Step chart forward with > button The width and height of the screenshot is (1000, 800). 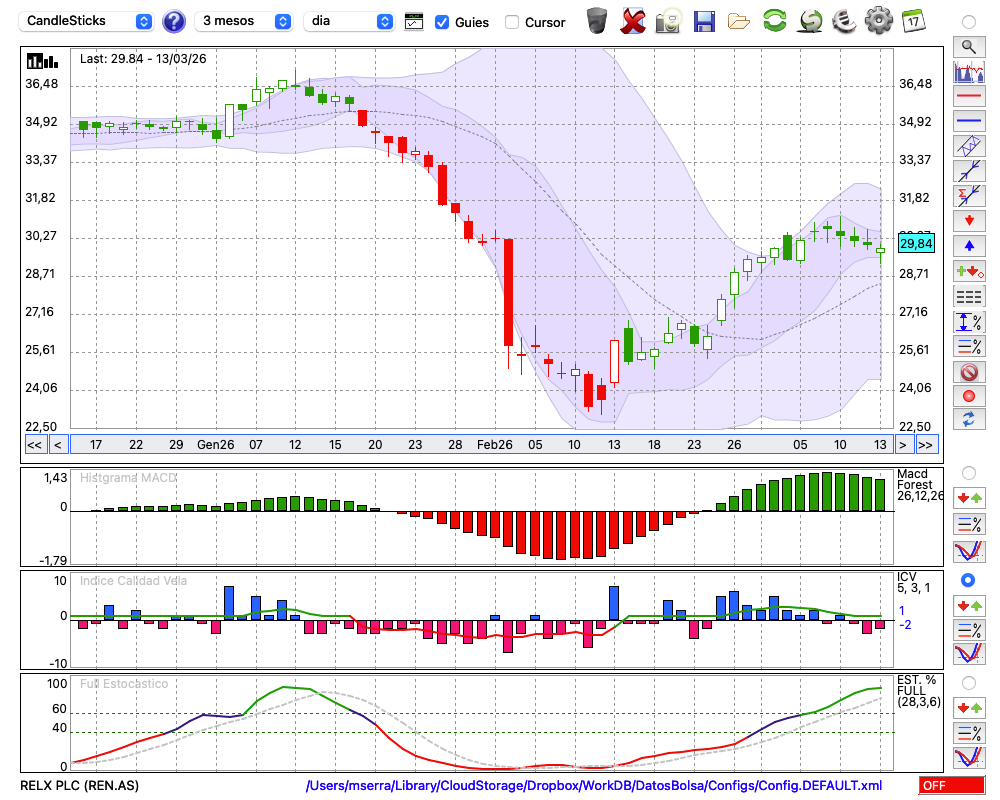pyautogui.click(x=902, y=445)
